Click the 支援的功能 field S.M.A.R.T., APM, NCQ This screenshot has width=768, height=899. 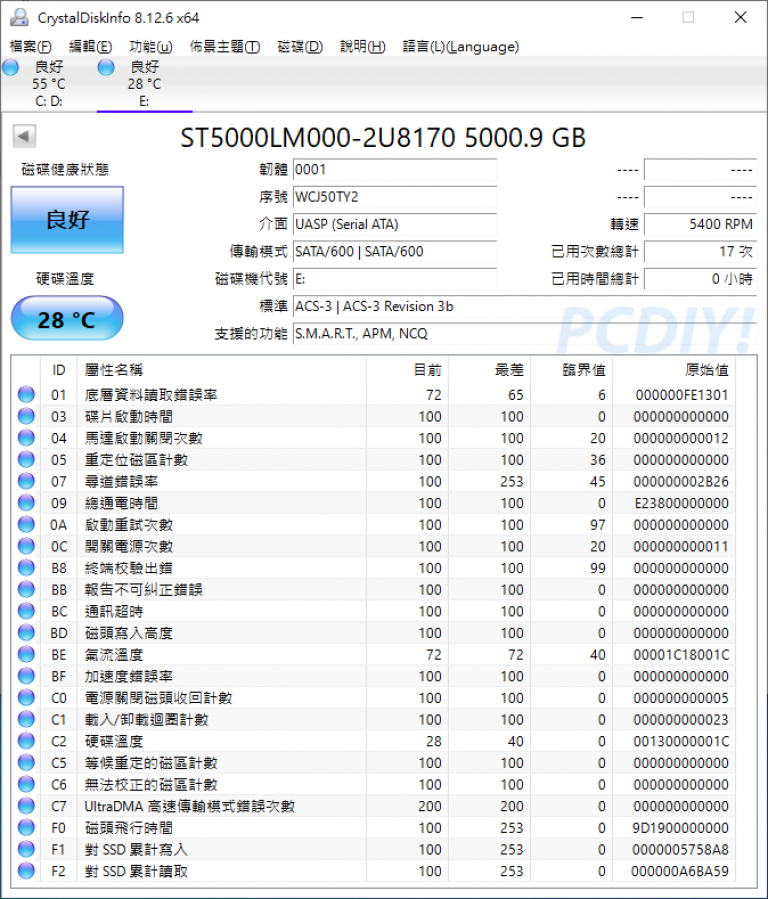(x=524, y=334)
